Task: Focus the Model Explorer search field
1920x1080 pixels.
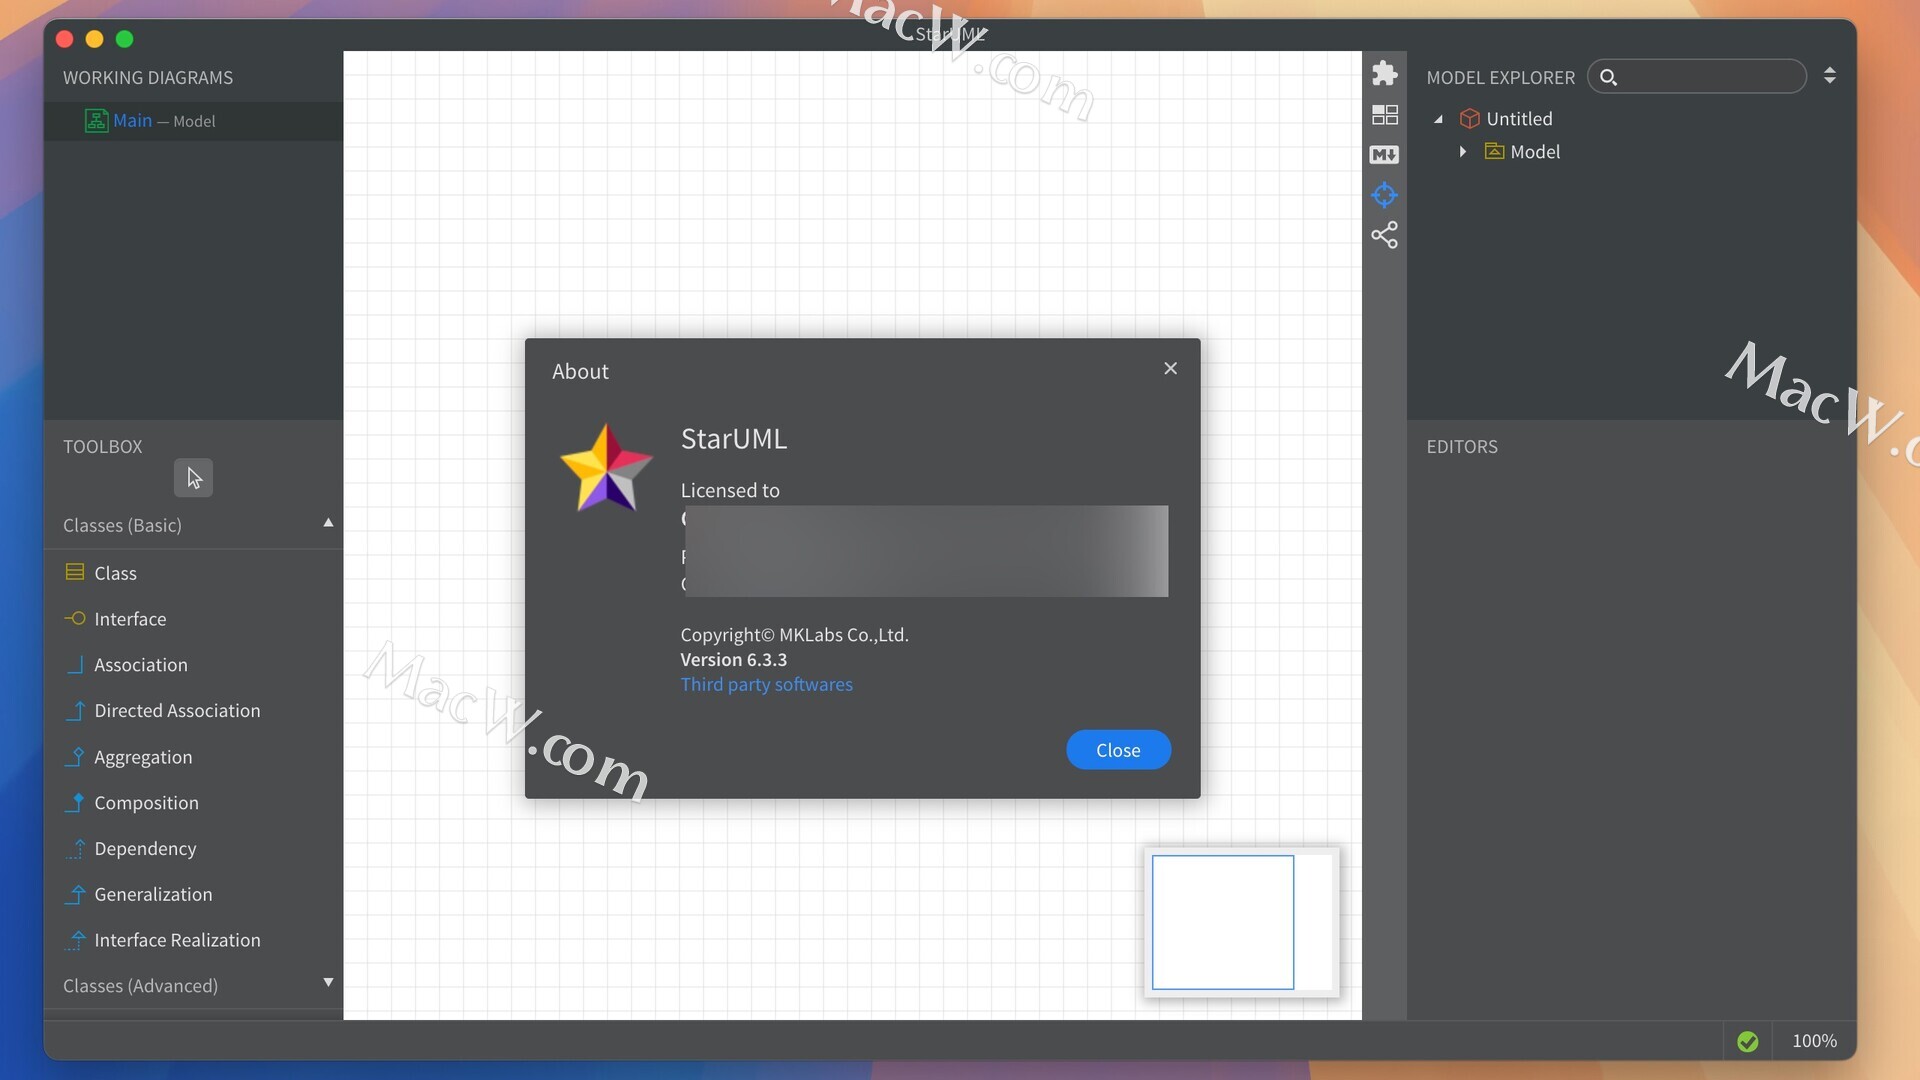Action: tap(1696, 77)
